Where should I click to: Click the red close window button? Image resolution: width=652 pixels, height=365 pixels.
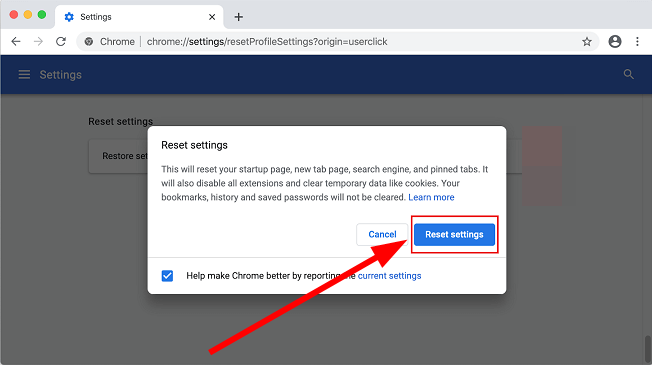coord(14,15)
